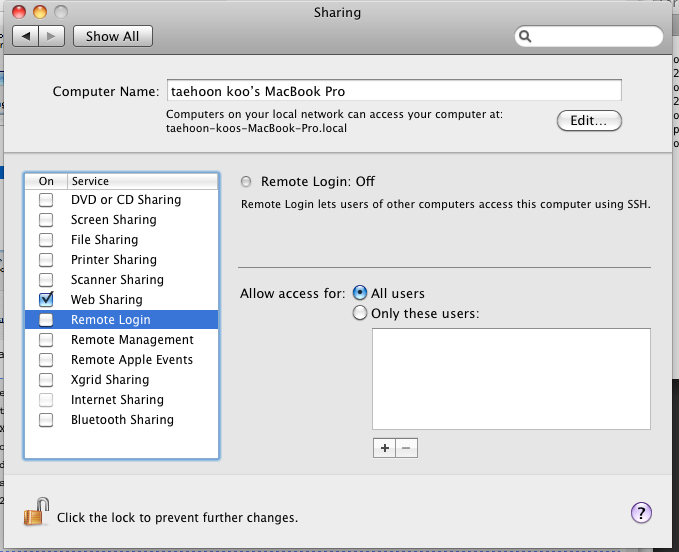
Task: Enable DVD or CD Sharing checkbox
Action: (x=46, y=200)
